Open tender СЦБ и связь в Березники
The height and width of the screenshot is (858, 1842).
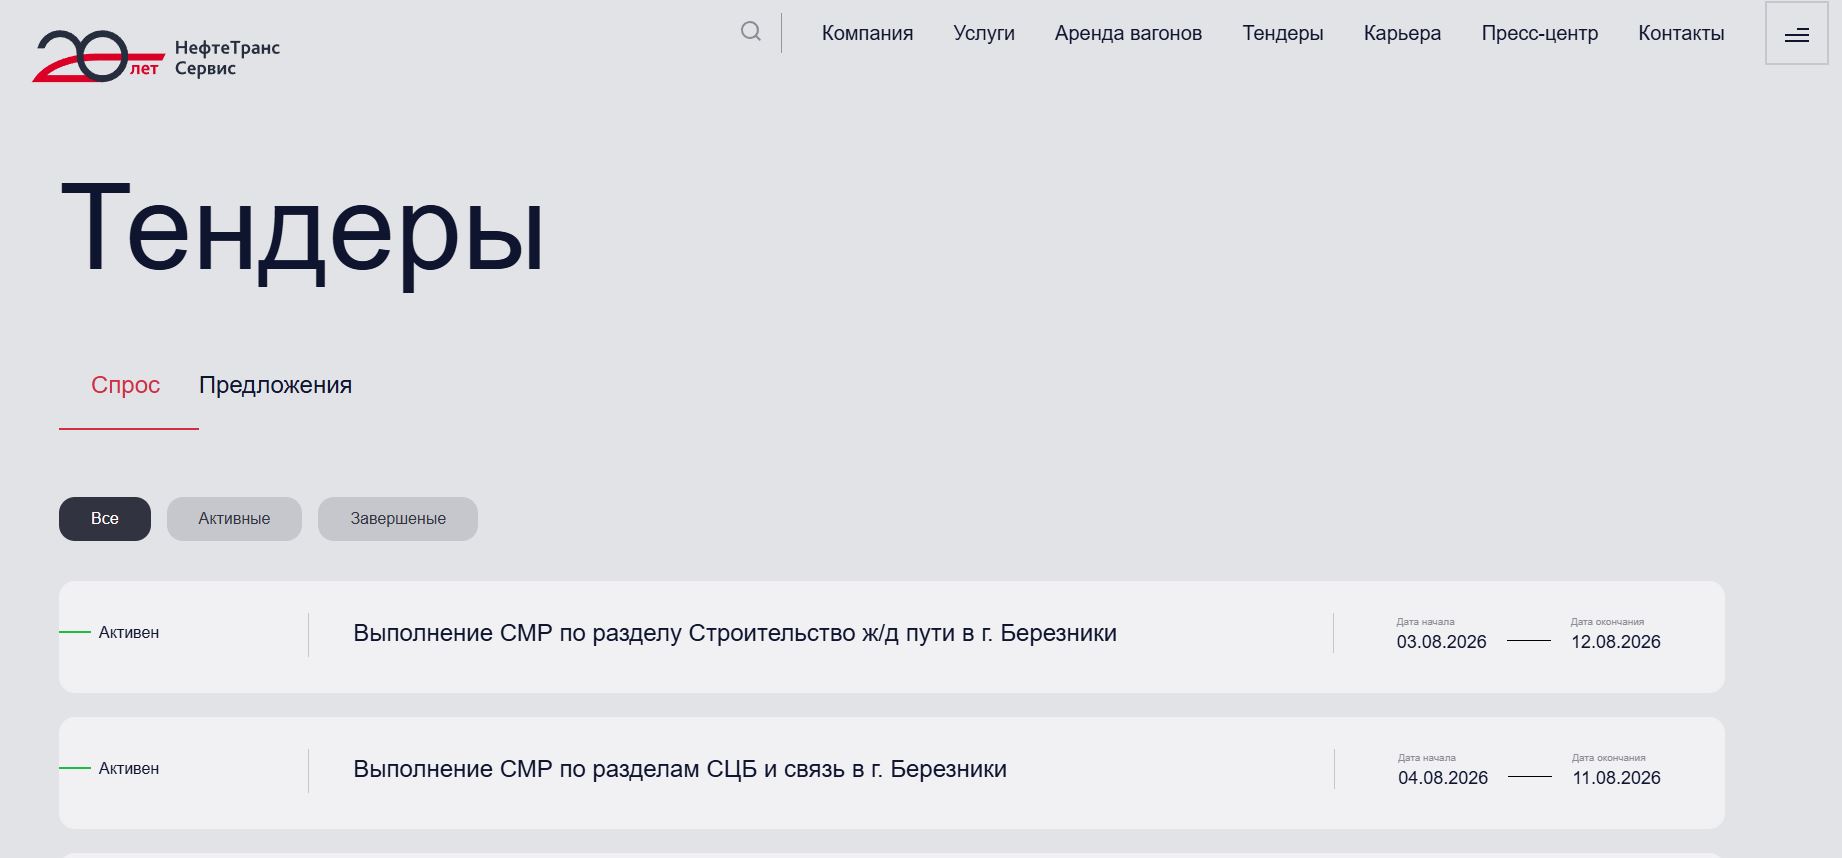click(x=680, y=769)
